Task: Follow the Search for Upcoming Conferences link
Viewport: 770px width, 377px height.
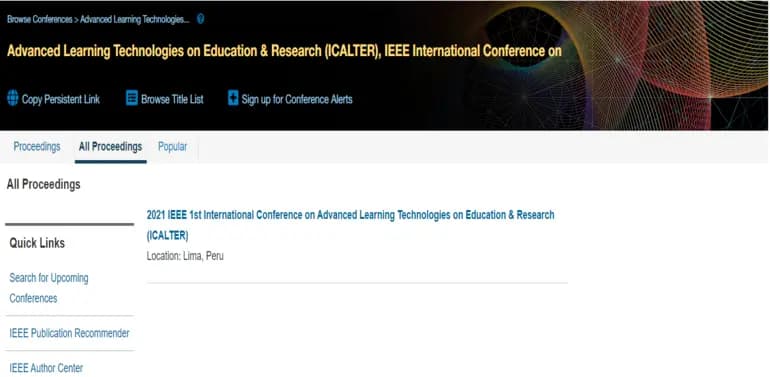Action: click(x=49, y=288)
